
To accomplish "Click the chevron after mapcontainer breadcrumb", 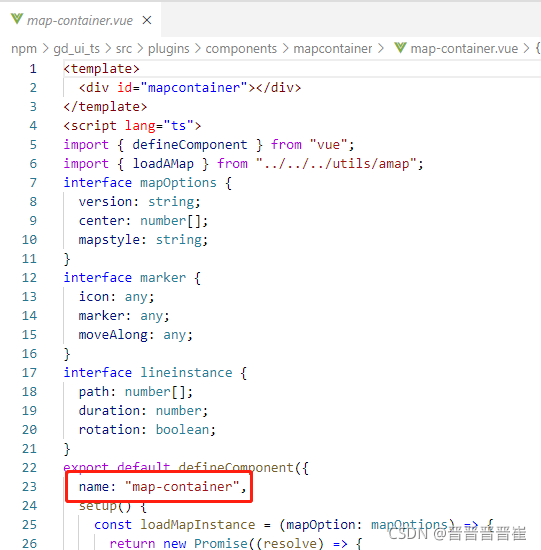I will click(381, 48).
